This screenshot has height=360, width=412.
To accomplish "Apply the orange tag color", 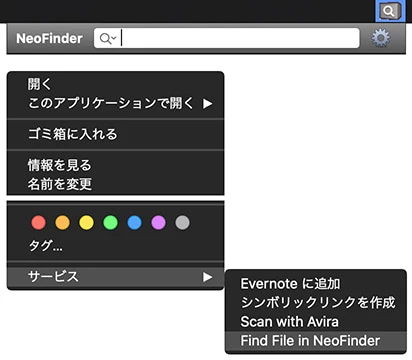I will (x=63, y=223).
